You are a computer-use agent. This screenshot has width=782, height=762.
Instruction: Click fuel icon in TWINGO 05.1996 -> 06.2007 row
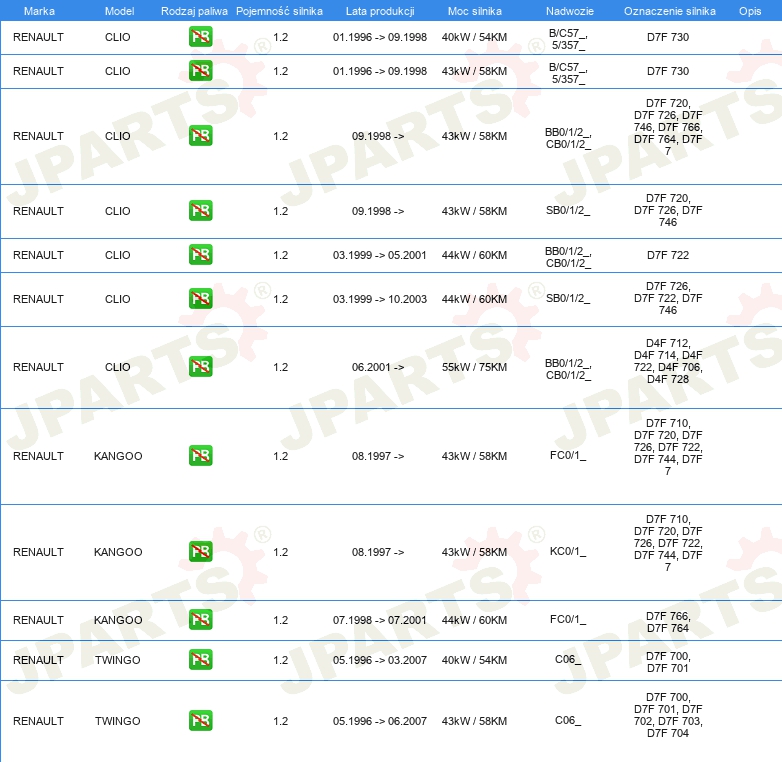pos(200,721)
